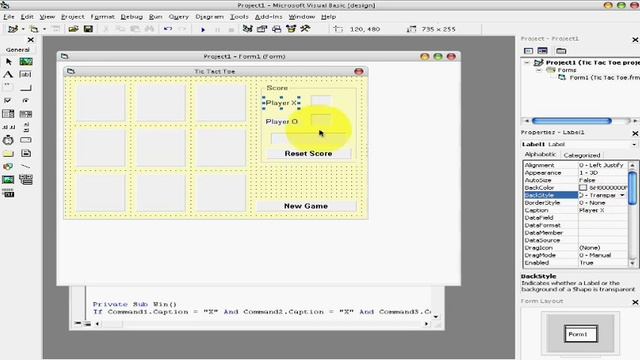Open the BackStyle value dropdown
The width and height of the screenshot is (640, 360).
click(622, 196)
